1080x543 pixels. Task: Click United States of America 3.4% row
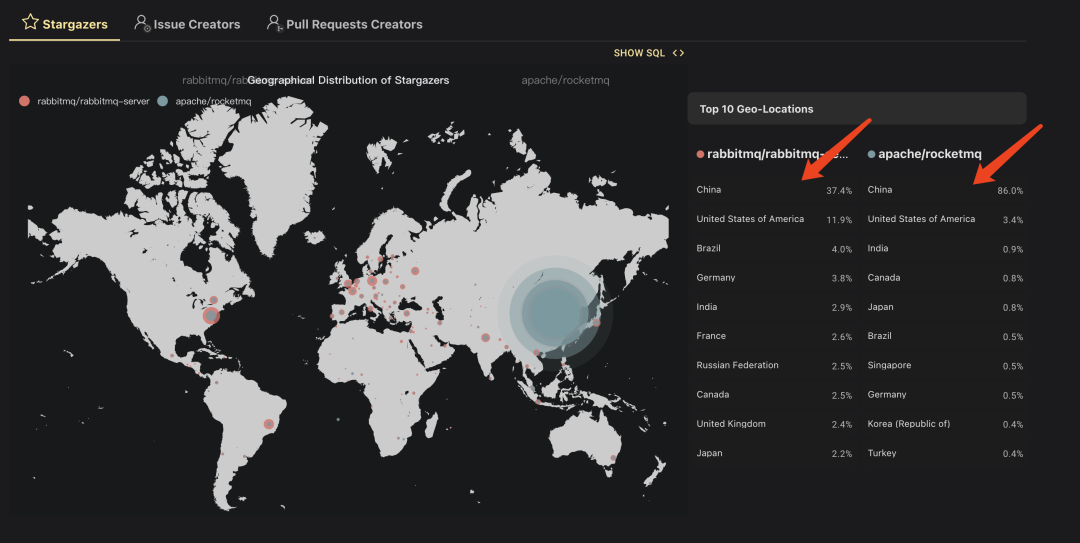[945, 219]
